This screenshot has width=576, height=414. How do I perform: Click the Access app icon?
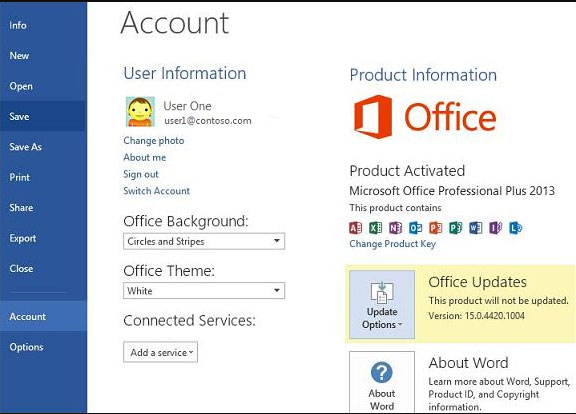click(355, 228)
